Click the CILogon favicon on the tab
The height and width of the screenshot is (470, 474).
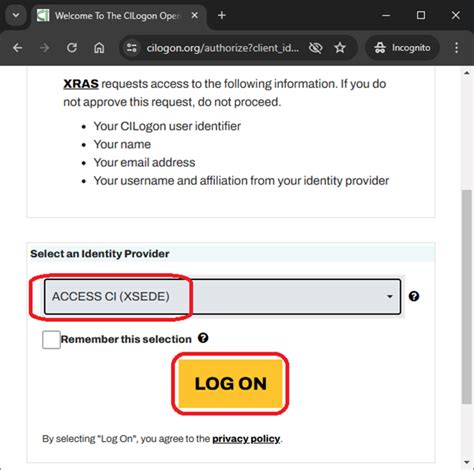pos(43,15)
